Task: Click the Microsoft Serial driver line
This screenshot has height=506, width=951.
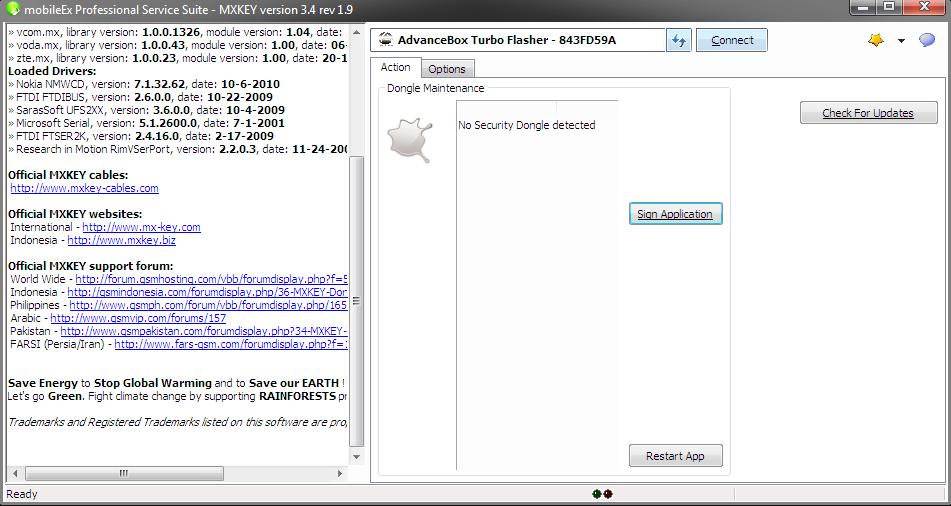Action: pyautogui.click(x=146, y=123)
